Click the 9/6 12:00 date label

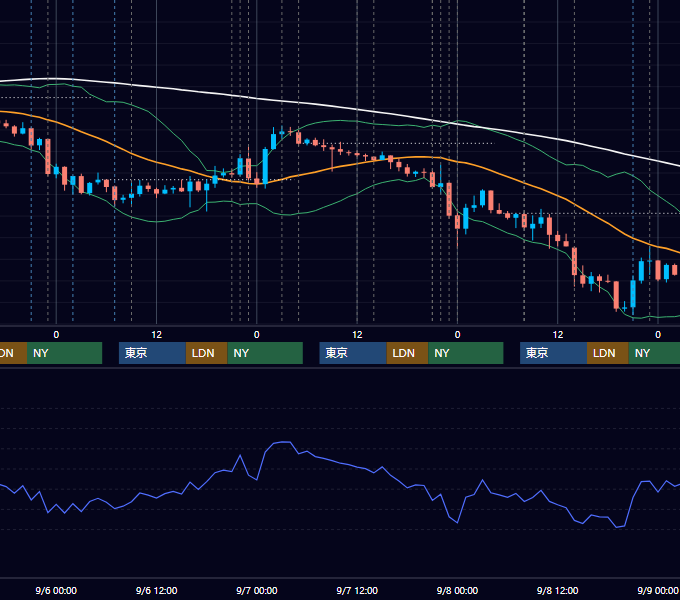point(157,590)
